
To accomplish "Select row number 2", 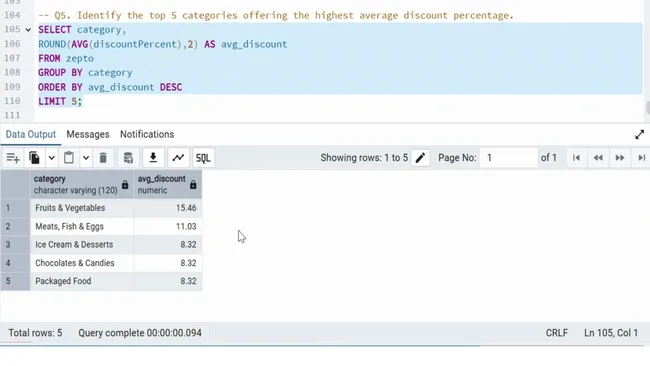I will click(x=15, y=226).
